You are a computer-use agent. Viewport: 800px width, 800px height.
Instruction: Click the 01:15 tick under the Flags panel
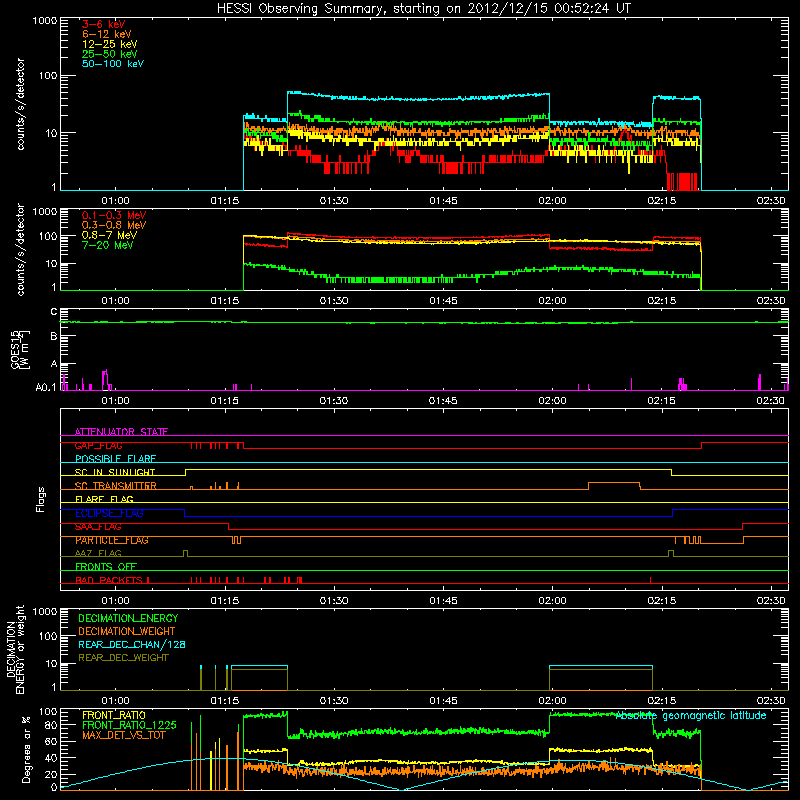224,601
